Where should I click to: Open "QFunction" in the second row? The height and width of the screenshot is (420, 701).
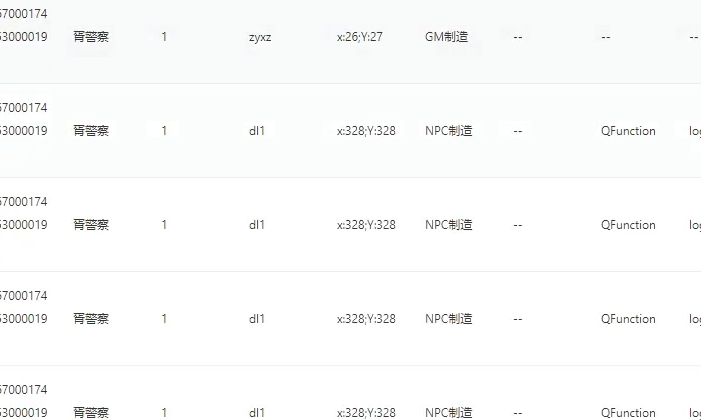pyautogui.click(x=628, y=131)
